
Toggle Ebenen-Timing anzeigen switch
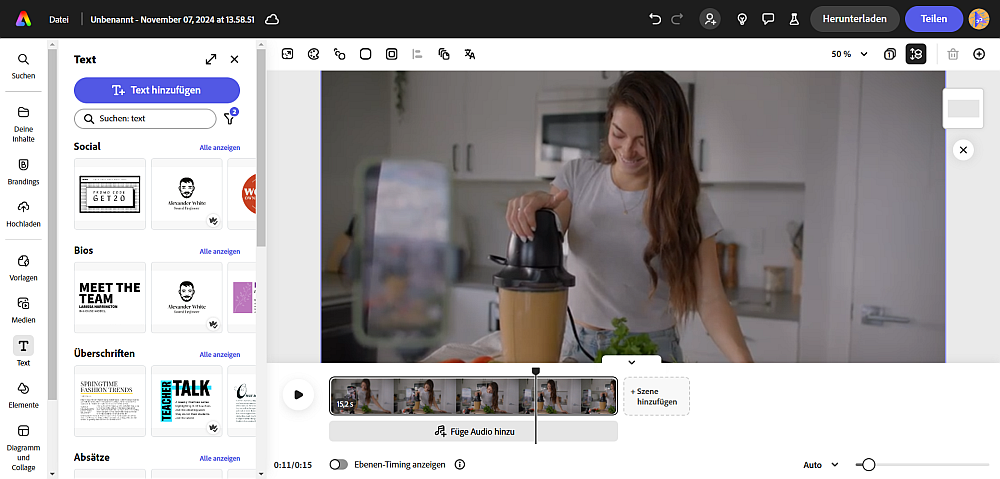click(339, 464)
